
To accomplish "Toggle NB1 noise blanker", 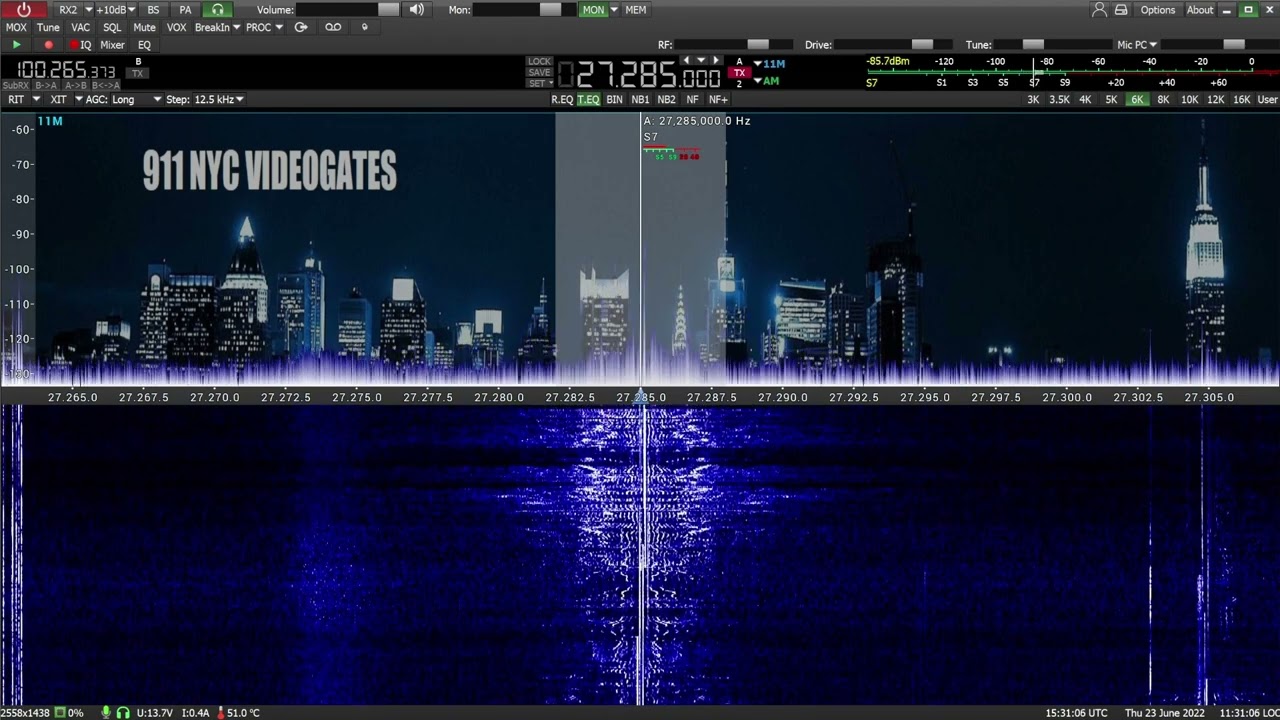I will click(x=640, y=100).
